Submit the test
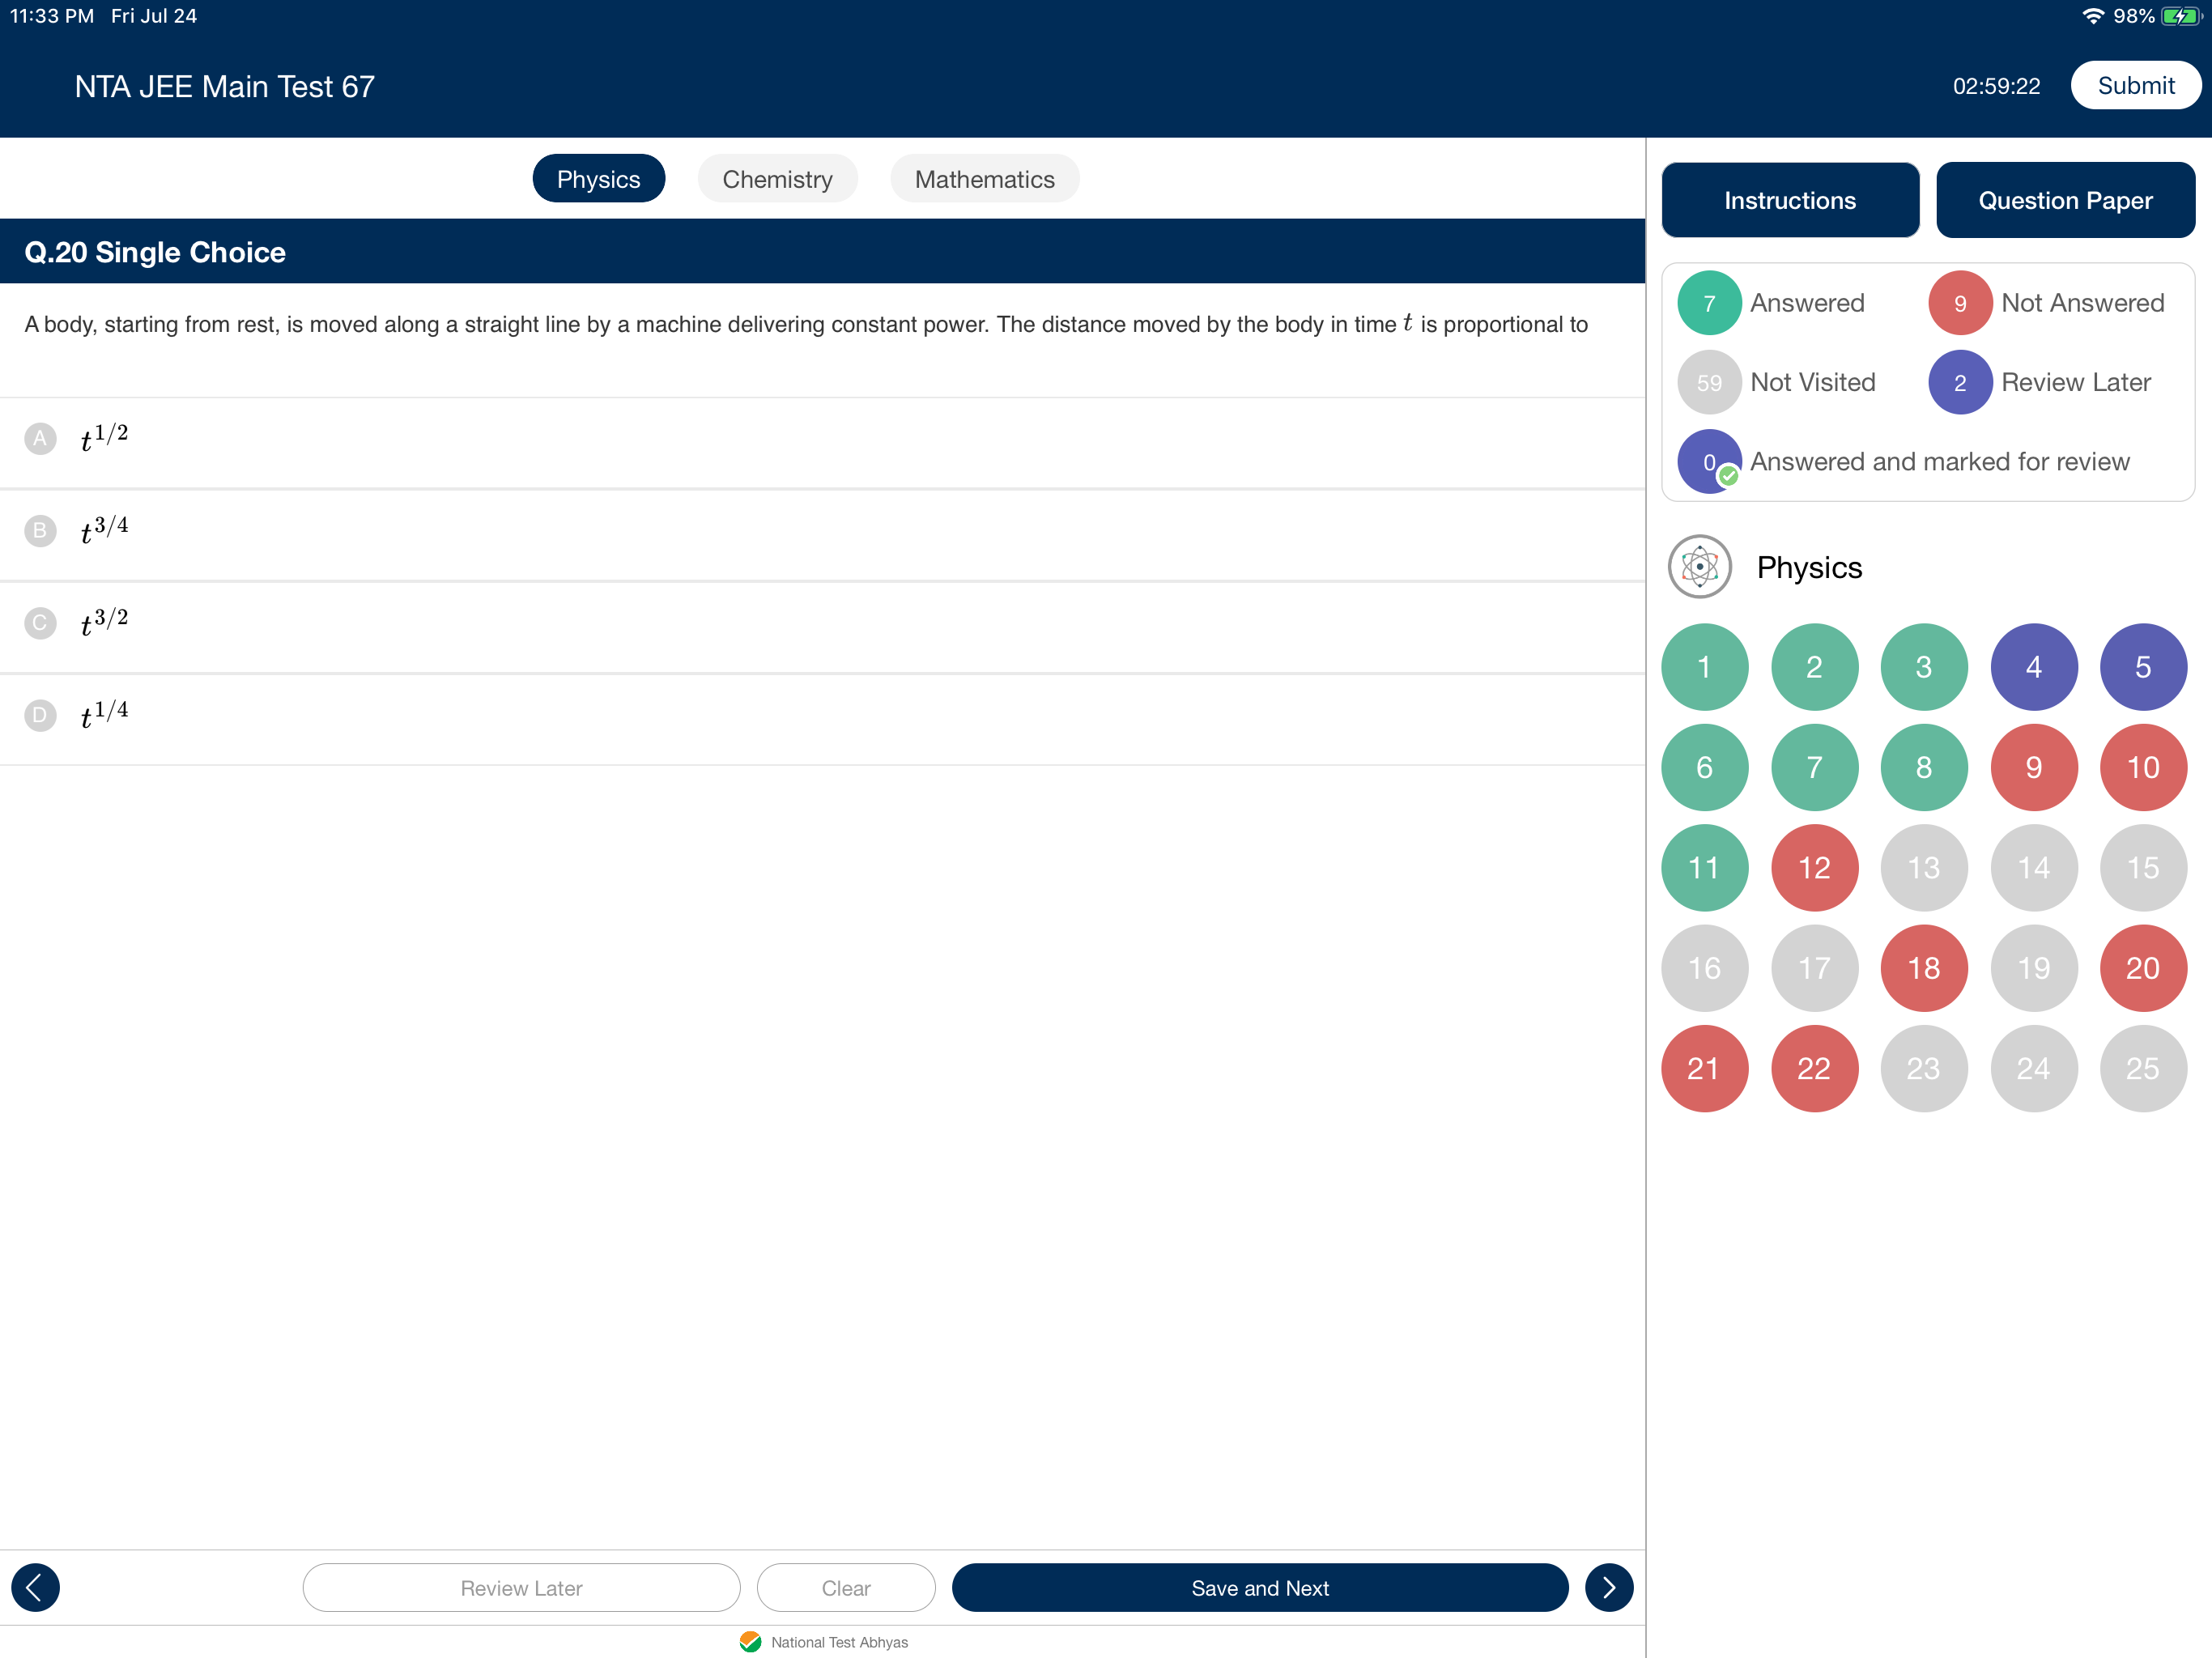The image size is (2212, 1658). (2135, 86)
